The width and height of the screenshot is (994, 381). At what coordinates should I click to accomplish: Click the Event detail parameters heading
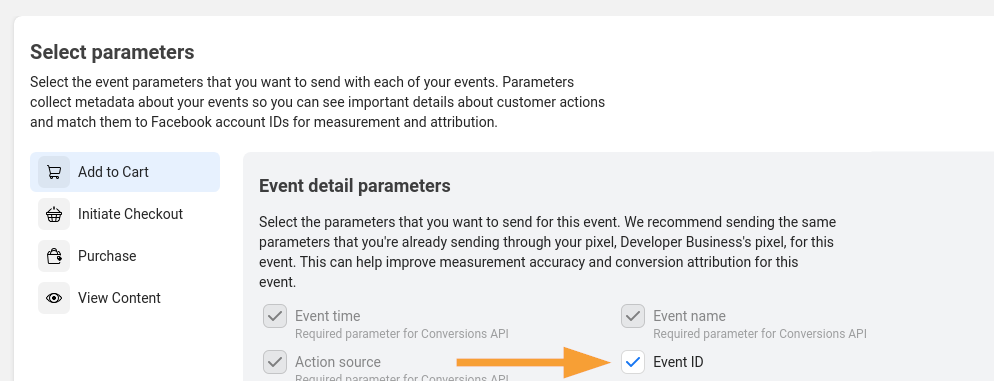click(x=355, y=186)
